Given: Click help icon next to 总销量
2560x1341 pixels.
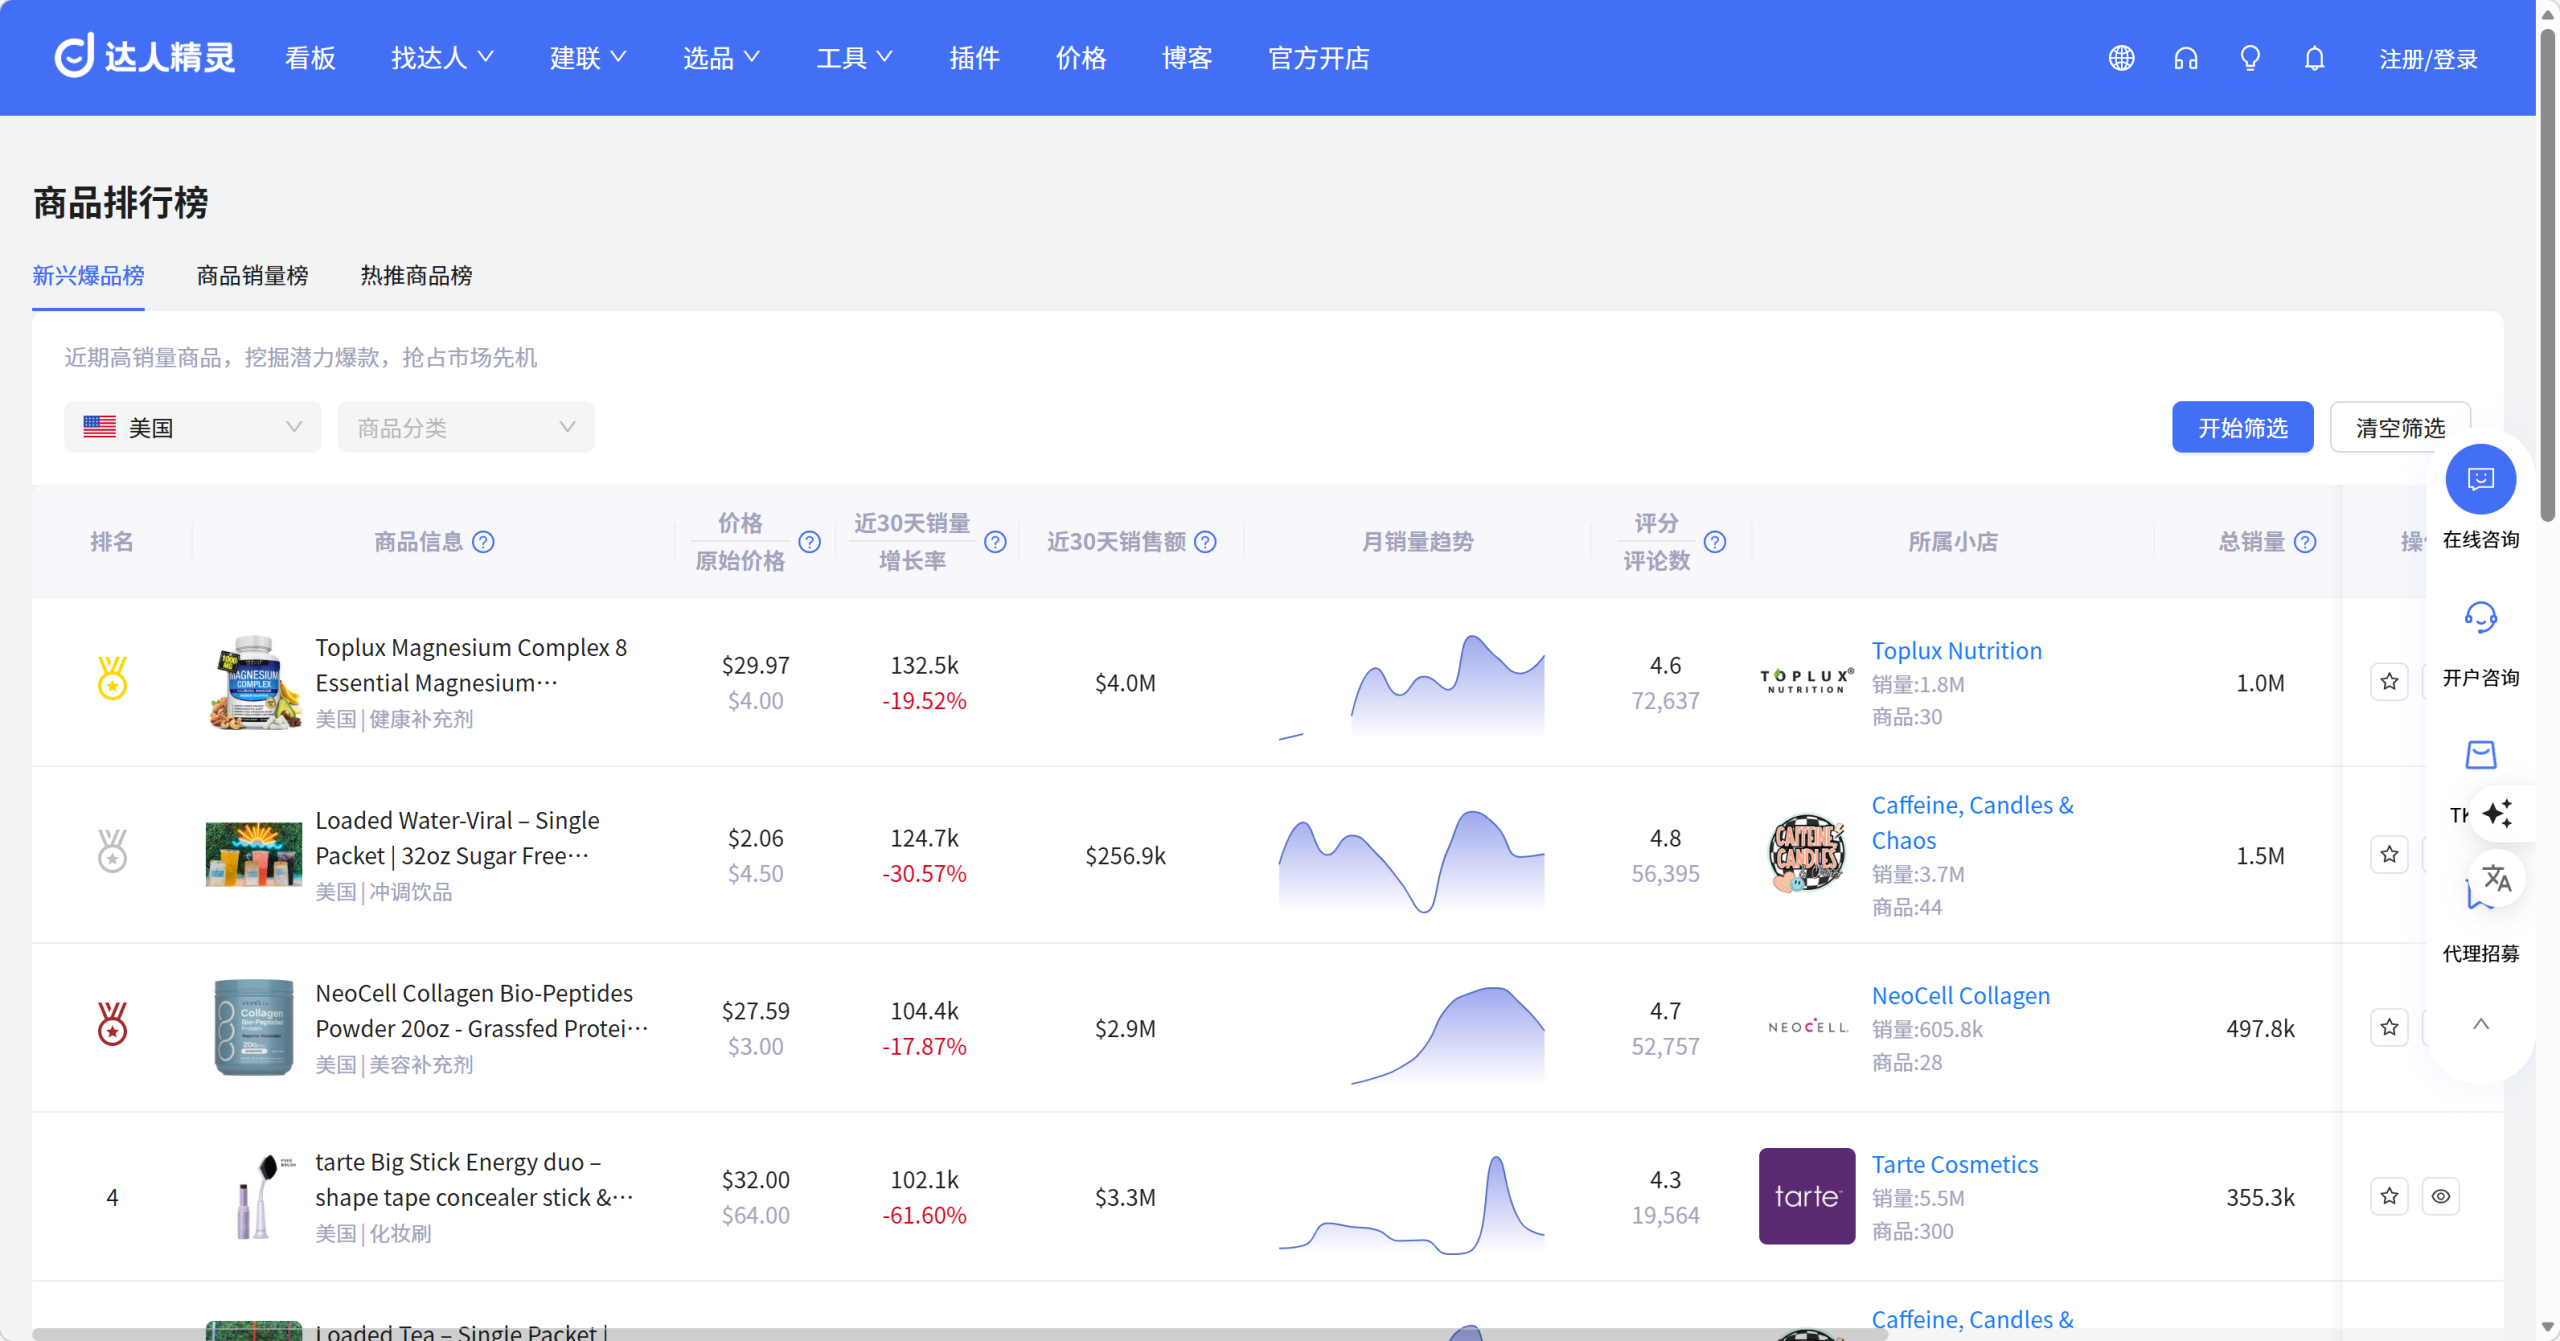Looking at the screenshot, I should click(x=2305, y=542).
